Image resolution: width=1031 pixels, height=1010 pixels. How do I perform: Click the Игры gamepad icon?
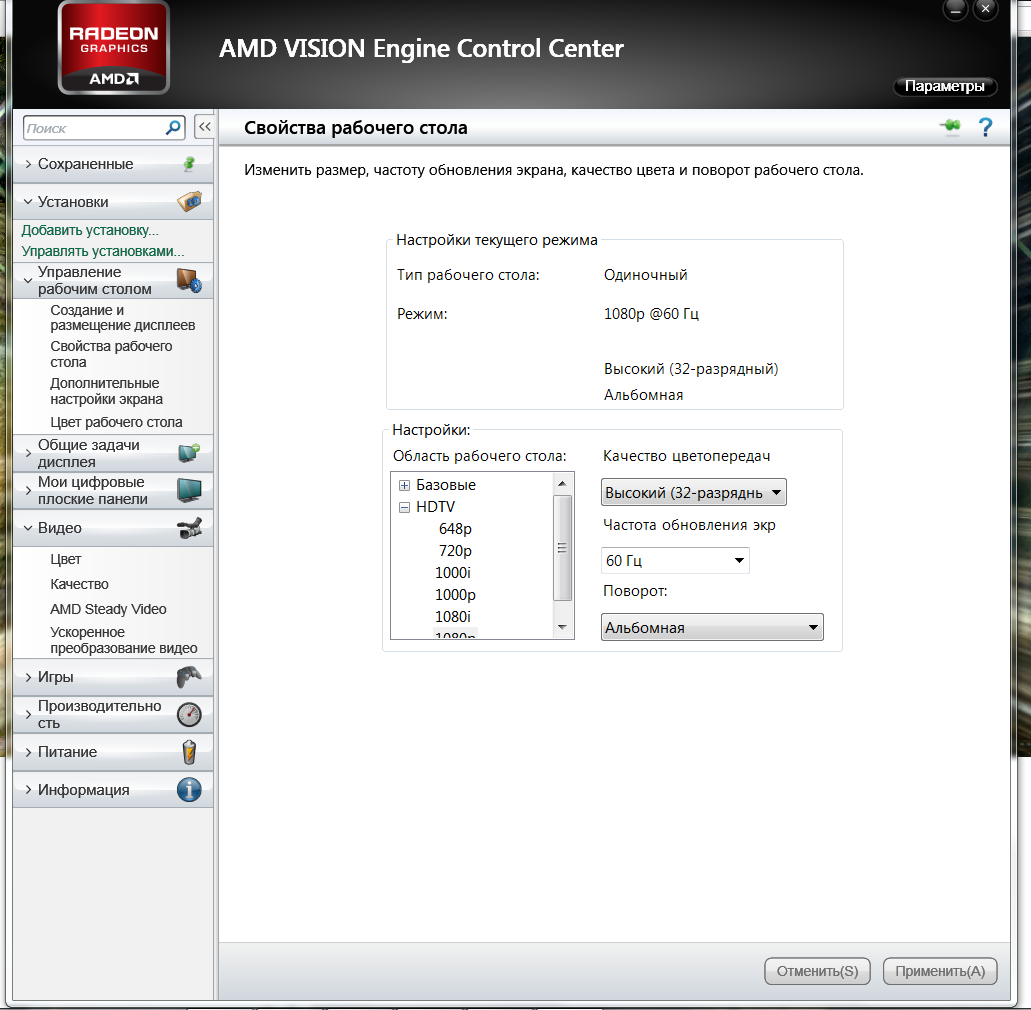pyautogui.click(x=189, y=677)
